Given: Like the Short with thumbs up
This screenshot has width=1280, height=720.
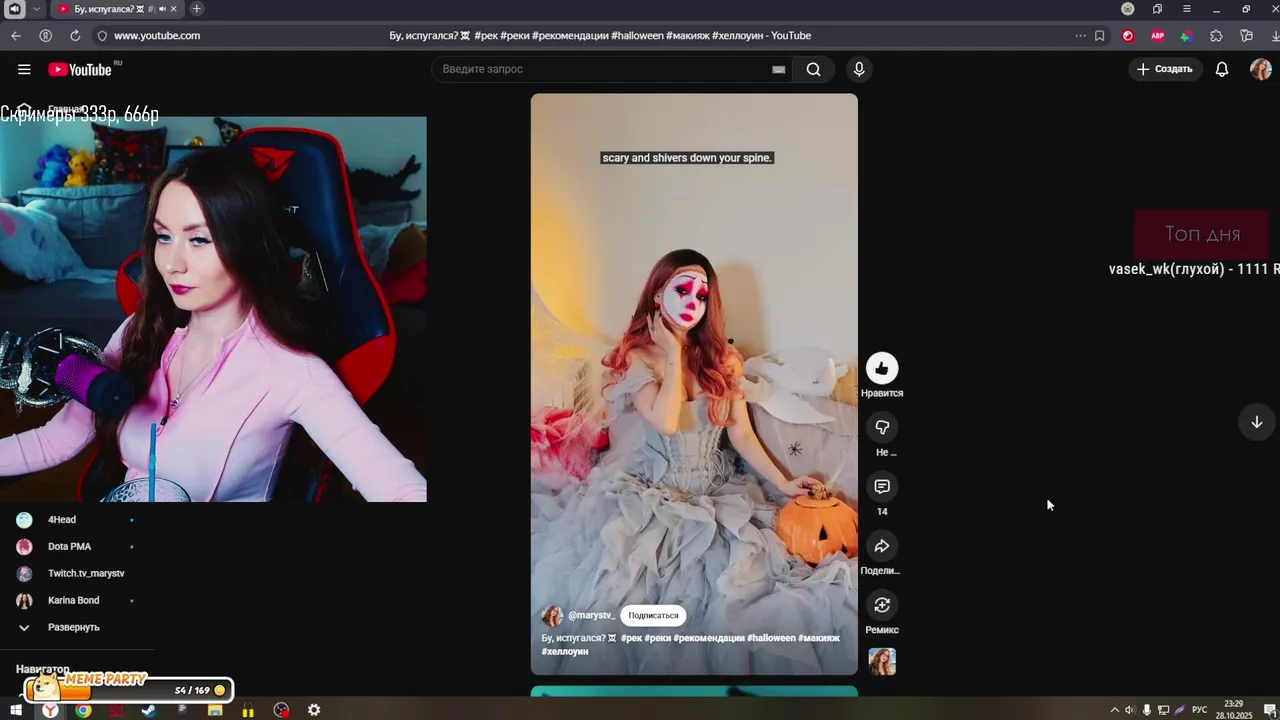Looking at the screenshot, I should (x=882, y=369).
